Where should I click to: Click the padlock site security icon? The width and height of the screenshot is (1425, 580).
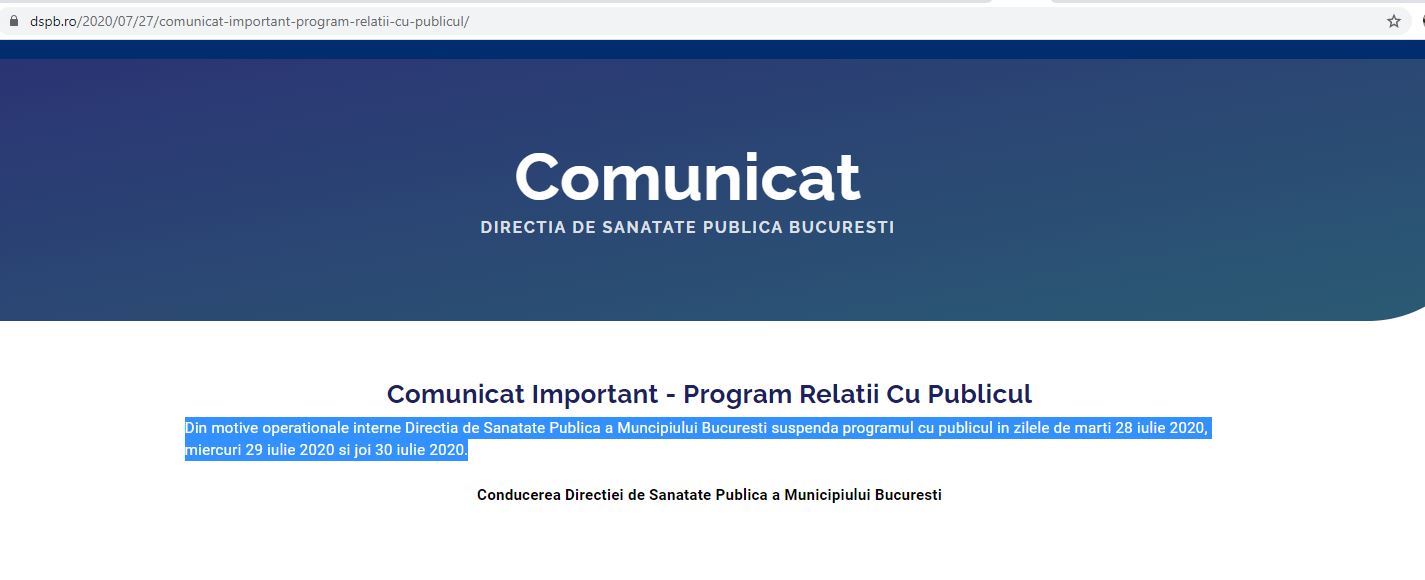[x=14, y=21]
